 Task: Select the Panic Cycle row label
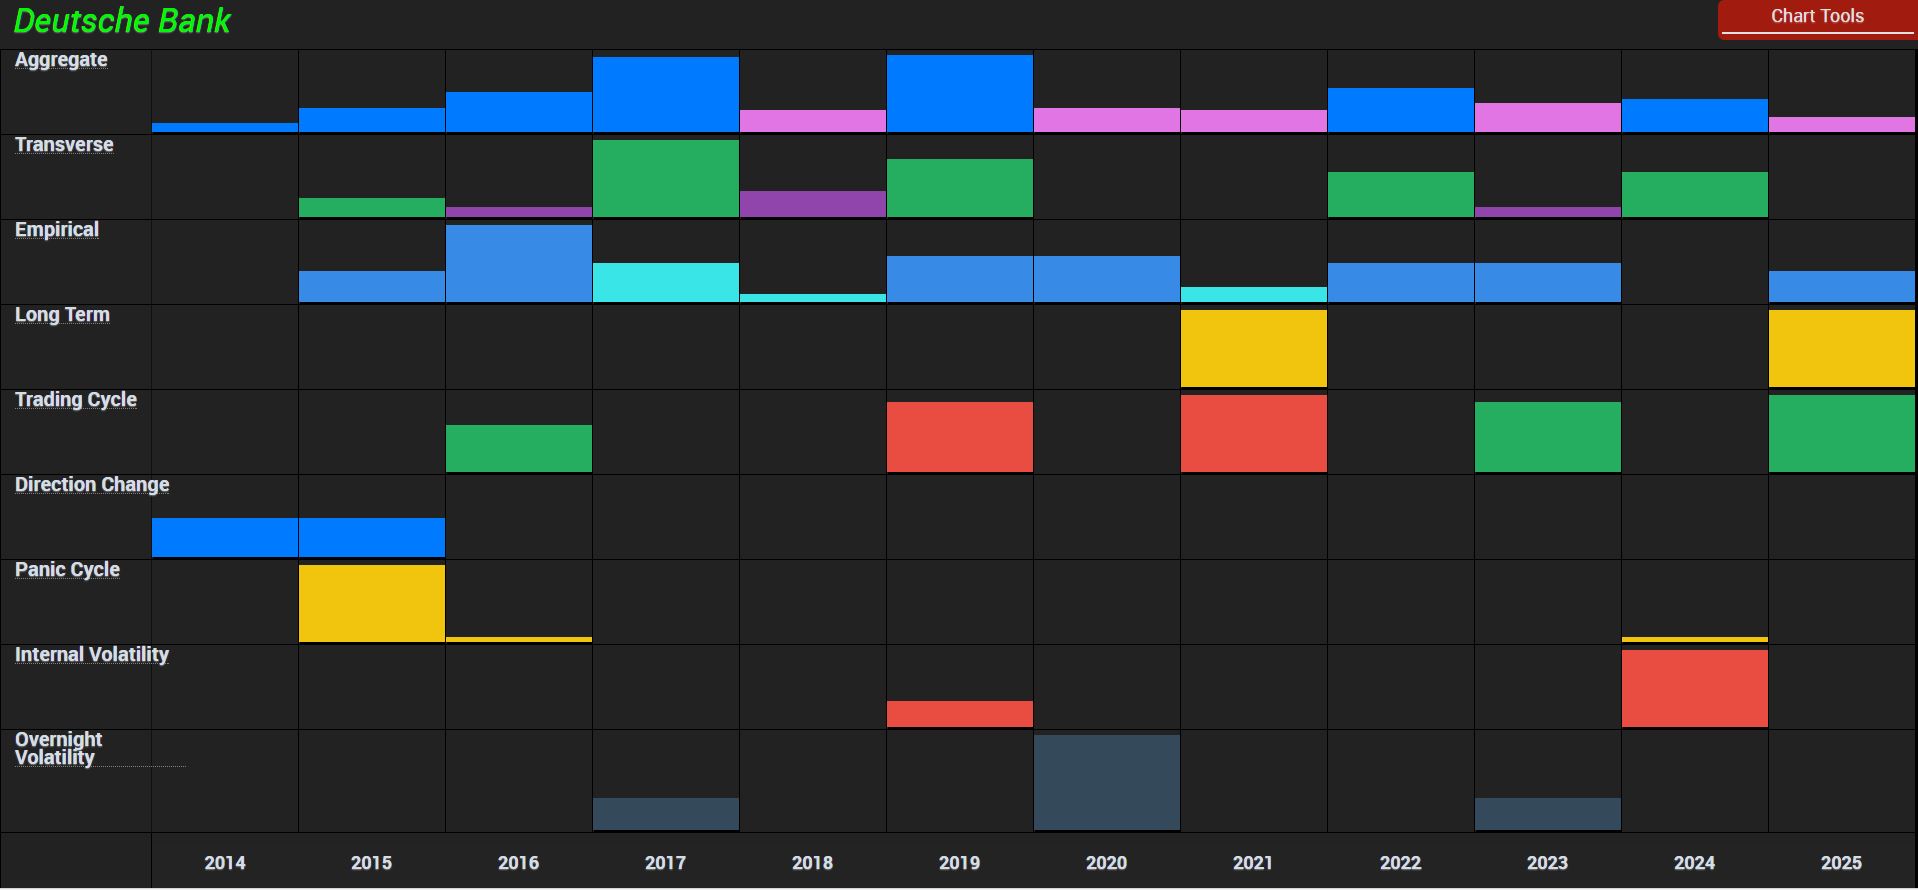[x=67, y=570]
